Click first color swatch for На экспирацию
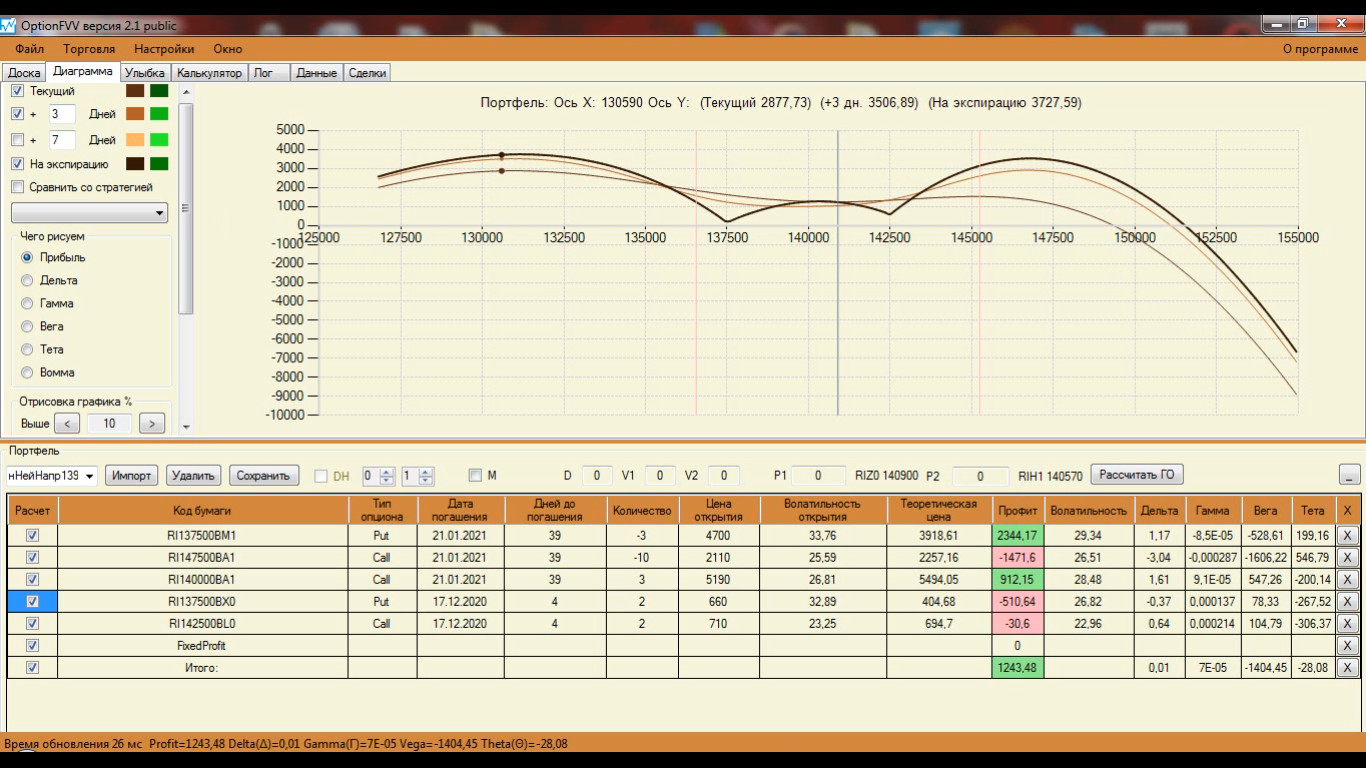Viewport: 1366px width, 768px height. point(135,164)
